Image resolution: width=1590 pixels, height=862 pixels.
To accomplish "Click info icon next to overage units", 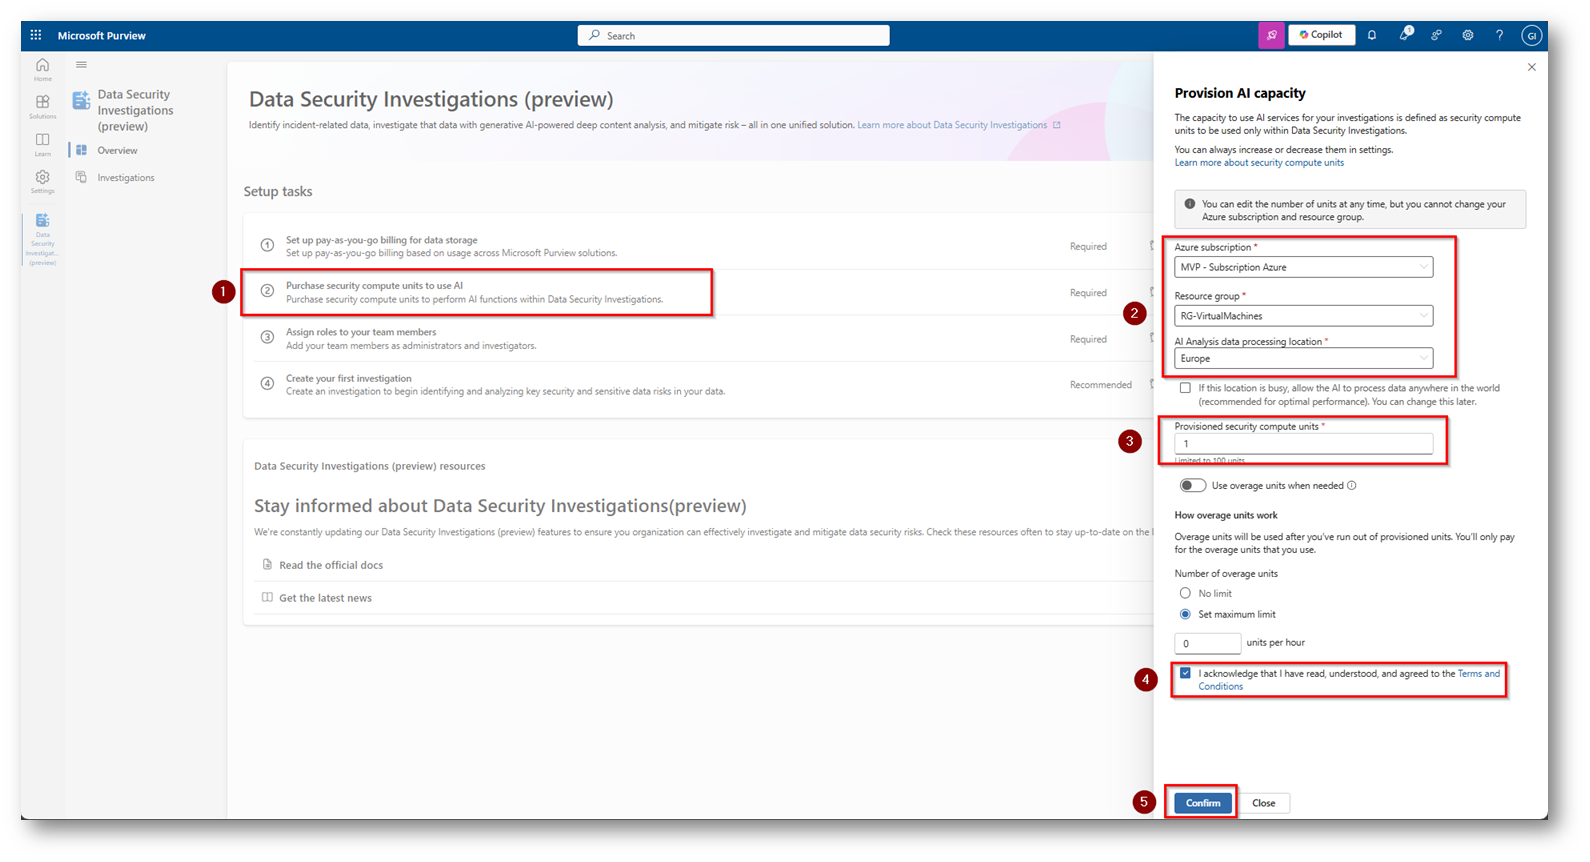I will [x=1352, y=486].
